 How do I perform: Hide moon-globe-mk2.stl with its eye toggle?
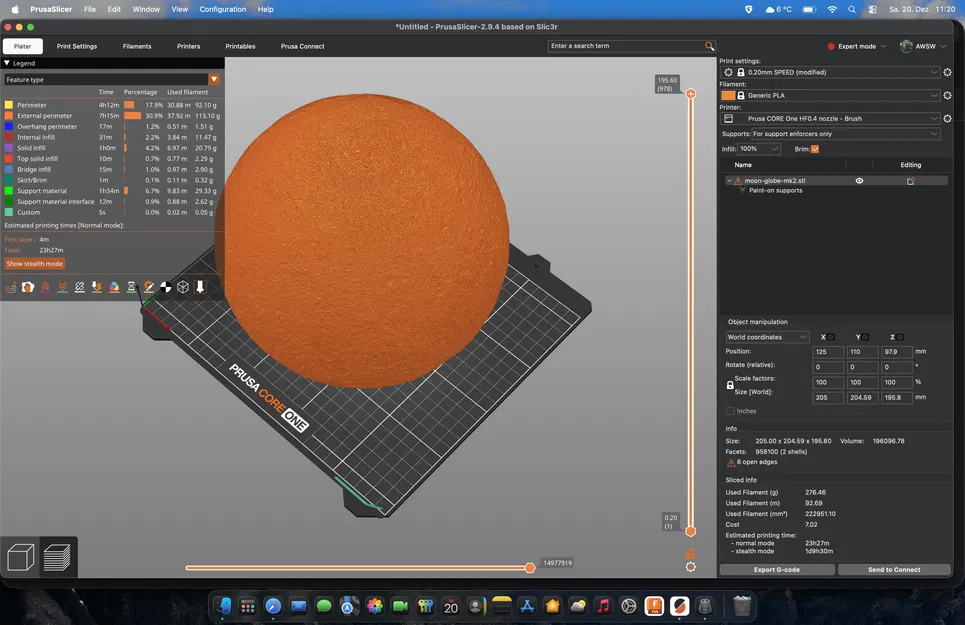pyautogui.click(x=859, y=180)
